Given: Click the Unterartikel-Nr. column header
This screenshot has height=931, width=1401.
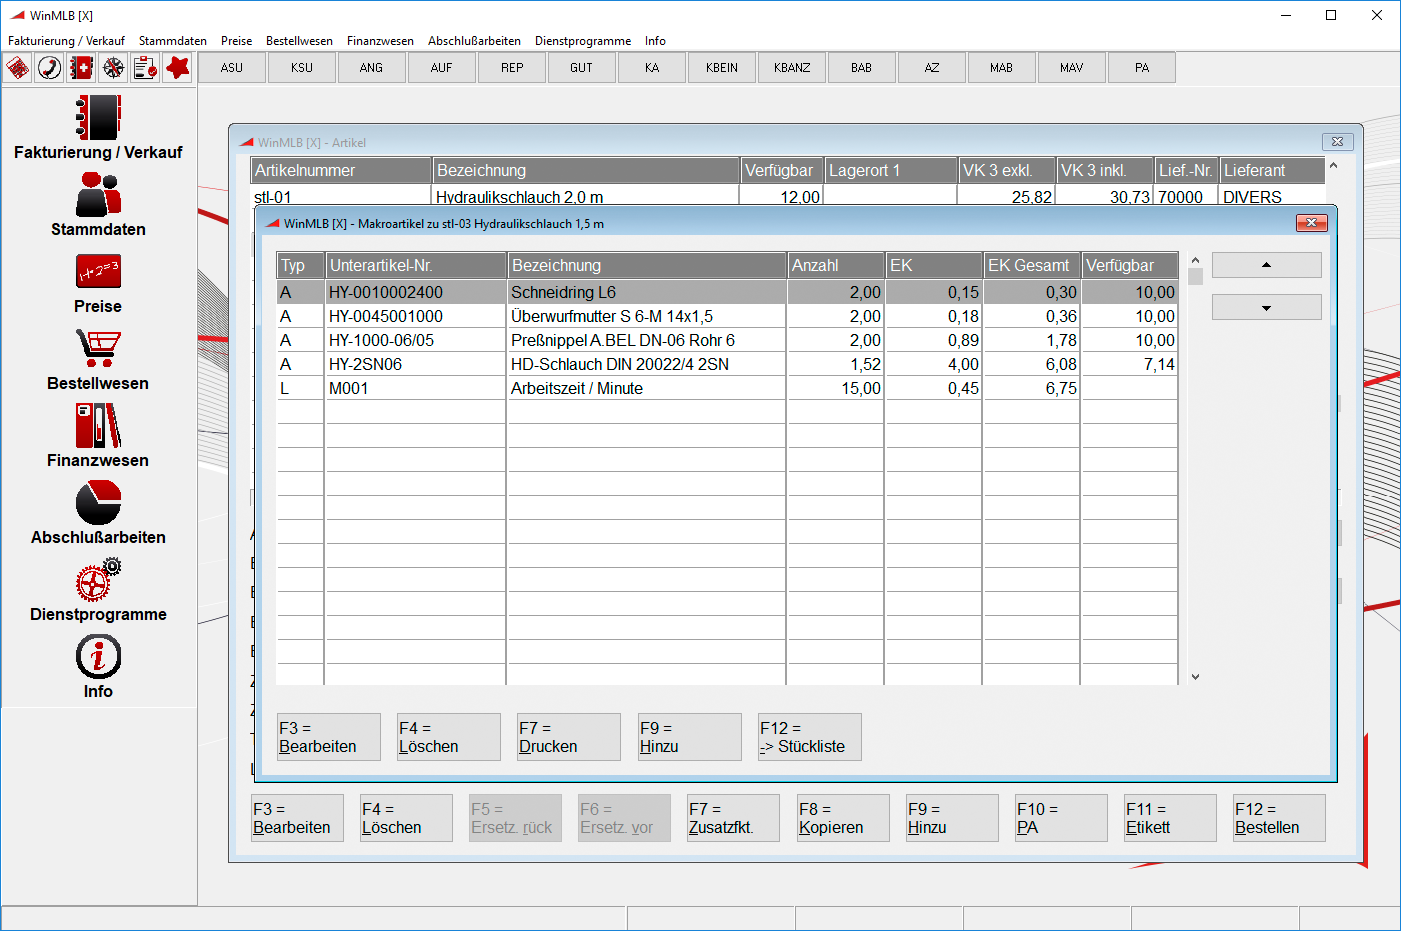Looking at the screenshot, I should [416, 265].
